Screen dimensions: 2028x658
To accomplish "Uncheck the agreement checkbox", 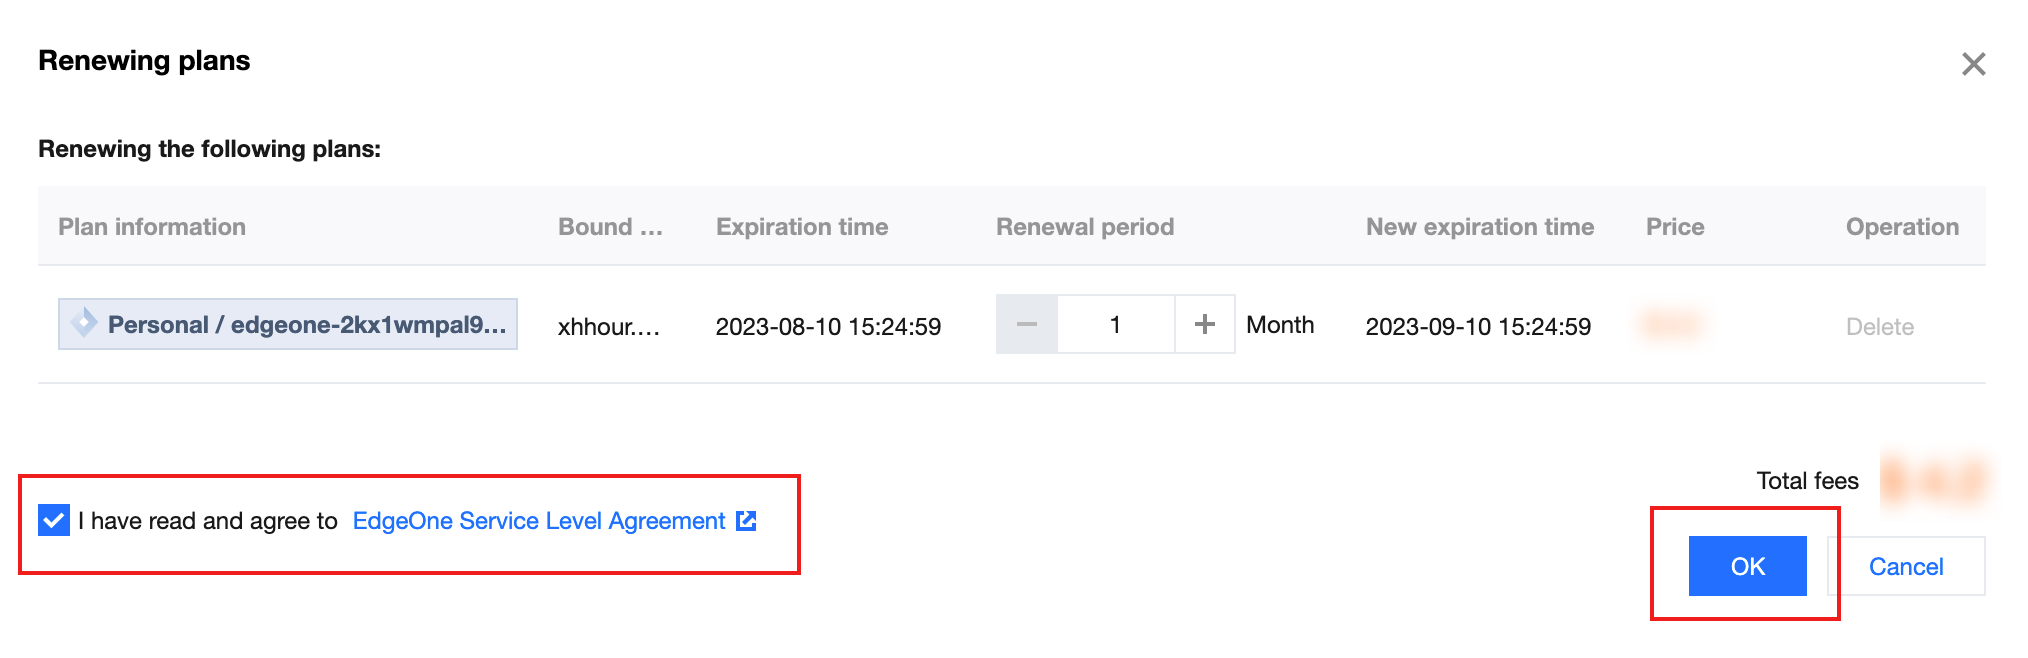I will (x=54, y=521).
